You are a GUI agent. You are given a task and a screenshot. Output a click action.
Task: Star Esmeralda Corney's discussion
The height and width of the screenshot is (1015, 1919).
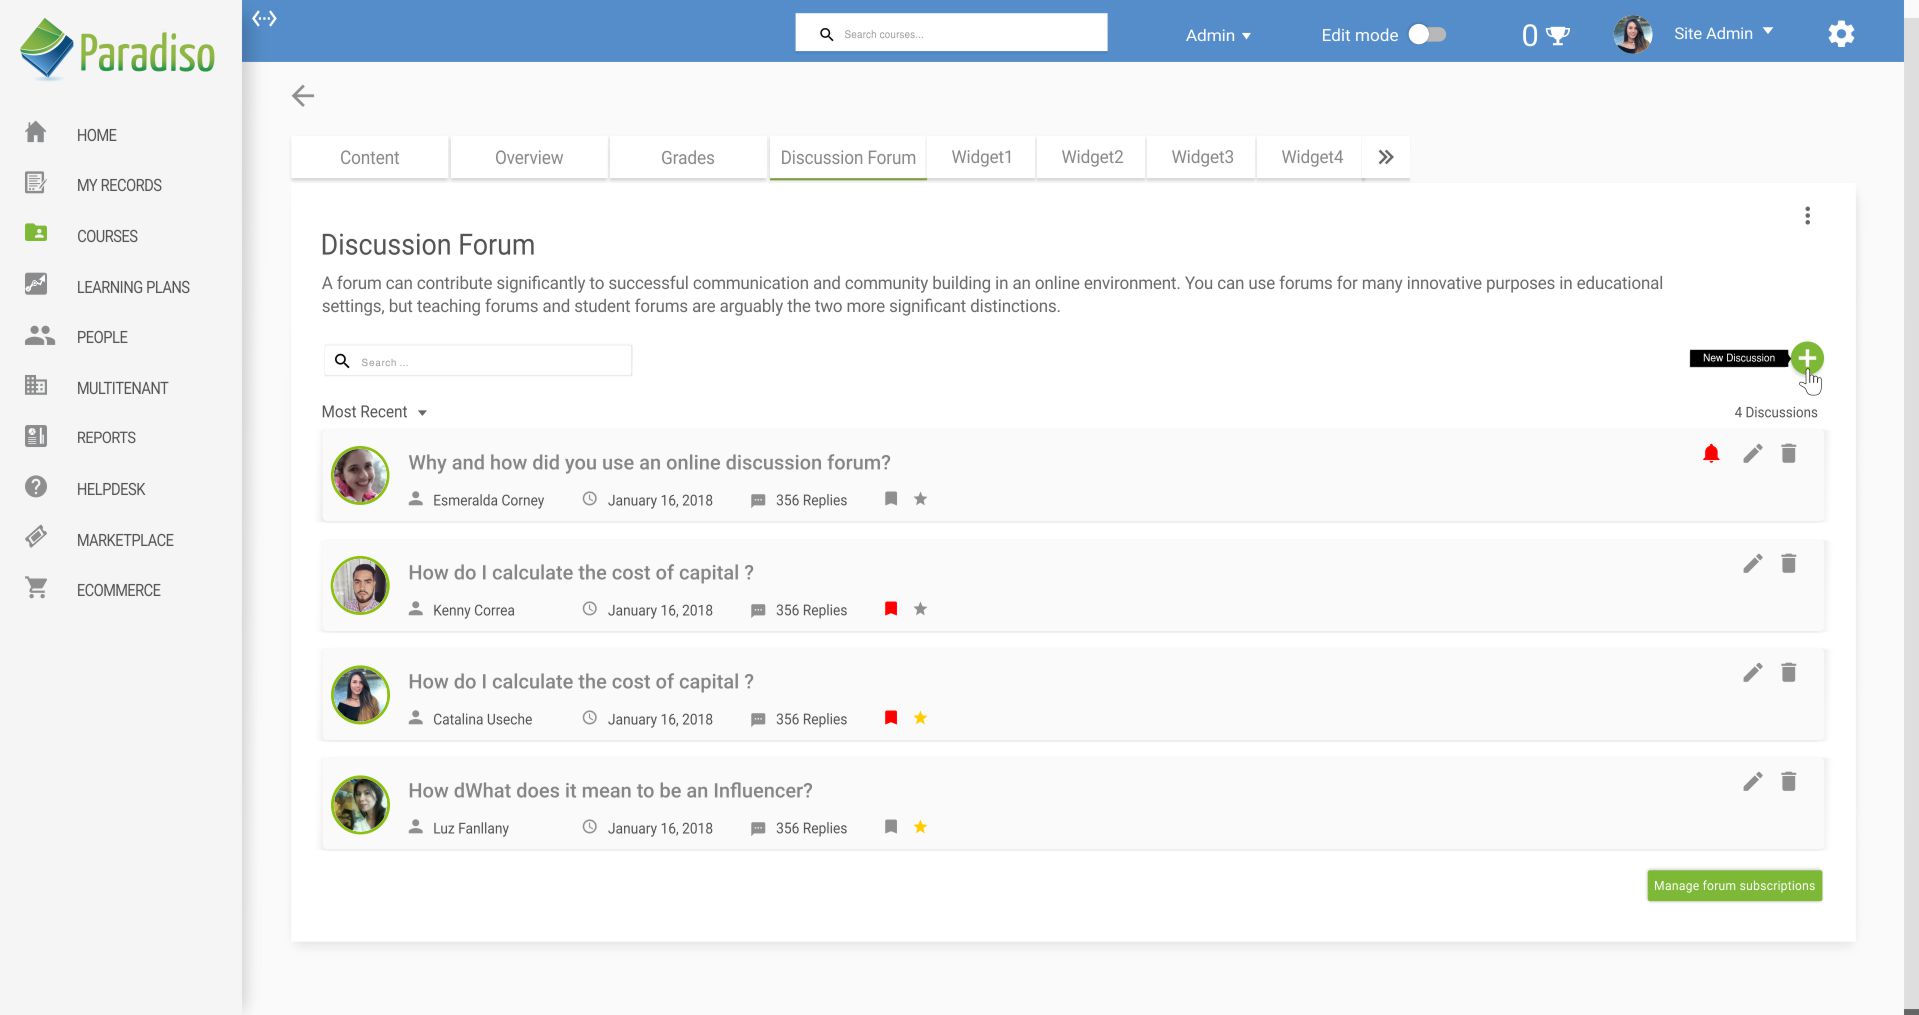tap(920, 499)
